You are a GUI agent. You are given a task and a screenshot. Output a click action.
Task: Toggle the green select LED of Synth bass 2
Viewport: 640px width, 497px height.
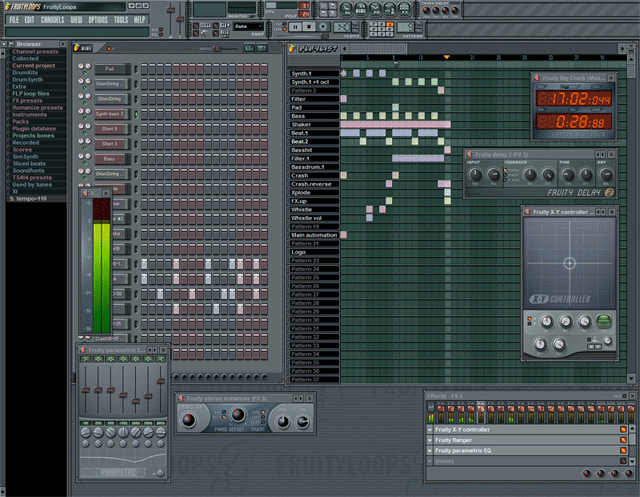click(136, 114)
